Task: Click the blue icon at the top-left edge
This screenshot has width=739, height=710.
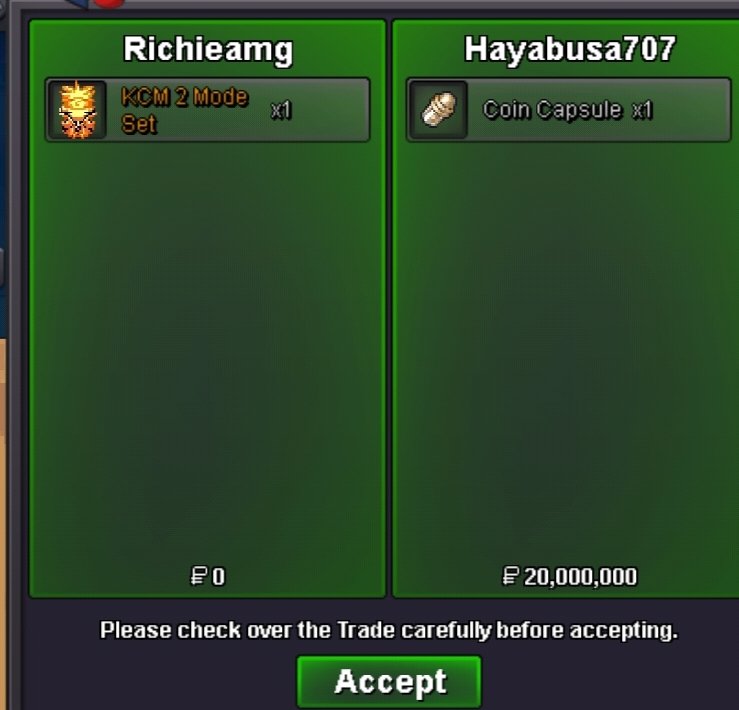Action: coord(78,3)
